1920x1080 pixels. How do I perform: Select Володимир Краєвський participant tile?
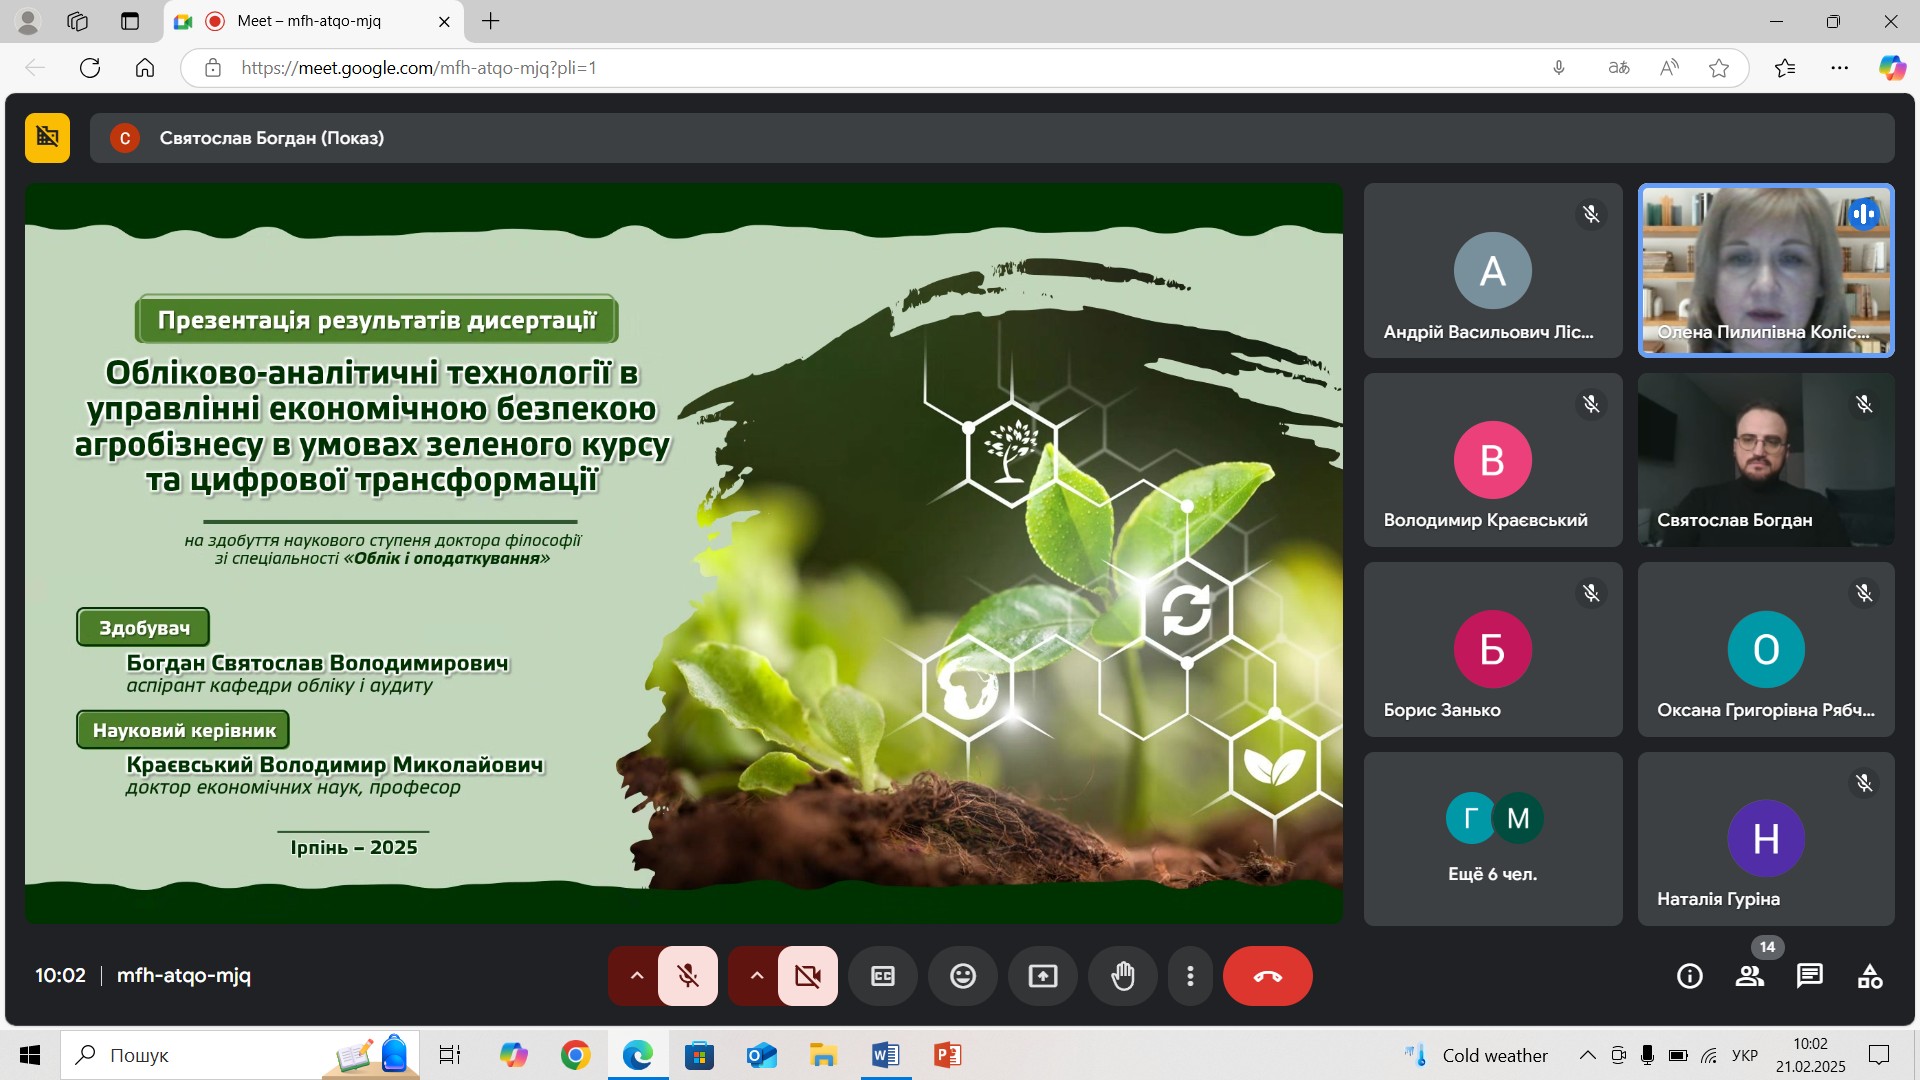pyautogui.click(x=1492, y=460)
